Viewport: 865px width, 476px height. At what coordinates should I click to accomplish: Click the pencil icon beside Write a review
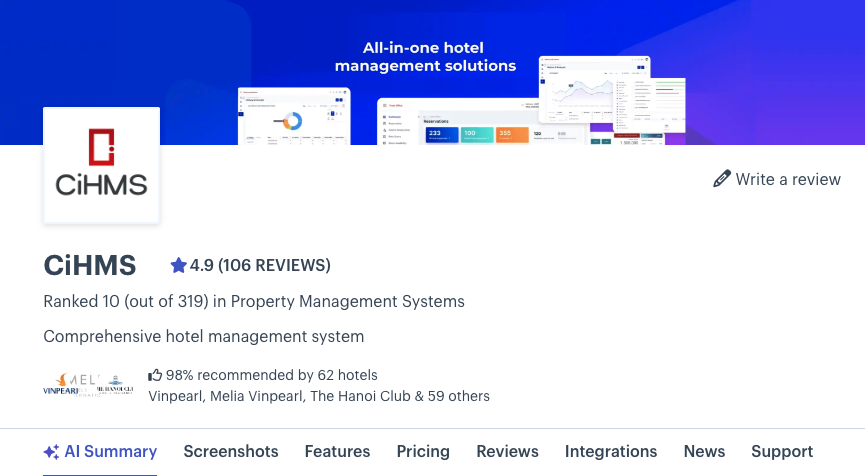(x=722, y=179)
